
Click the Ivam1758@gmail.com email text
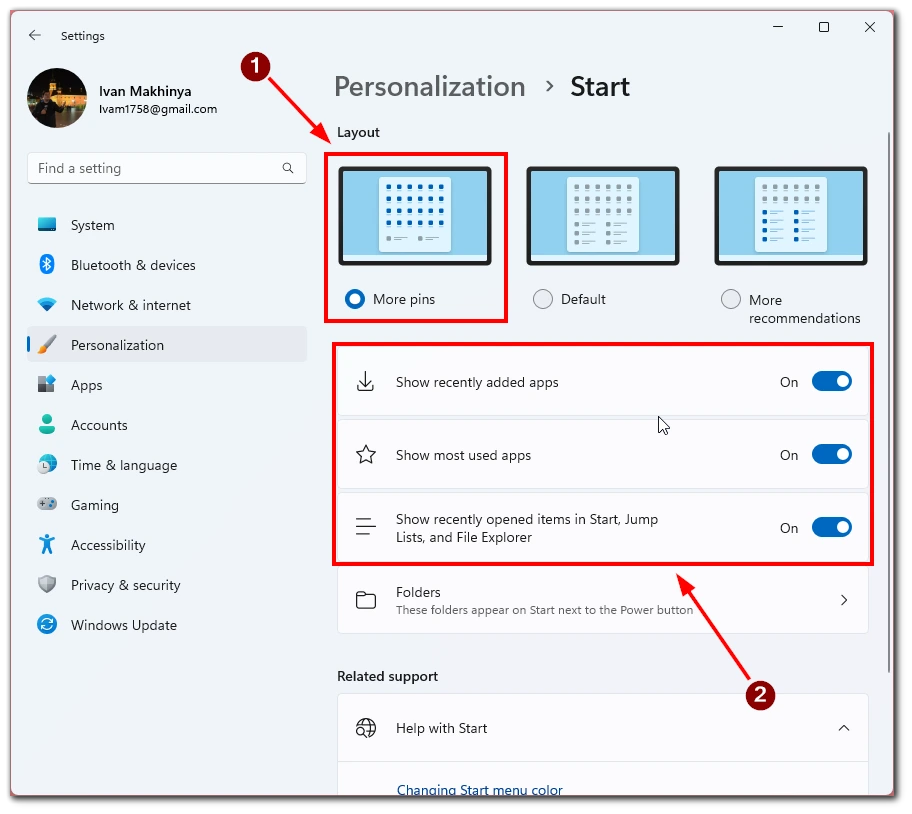pos(158,109)
